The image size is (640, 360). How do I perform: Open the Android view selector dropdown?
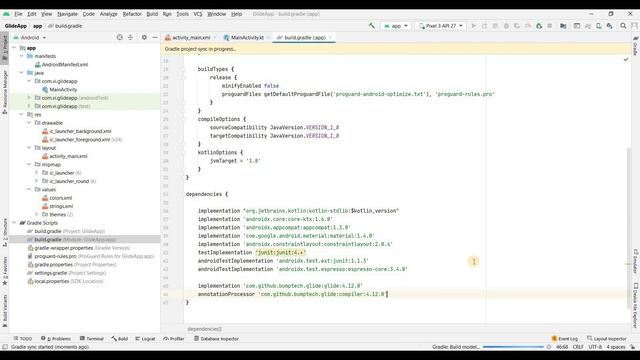(30, 38)
